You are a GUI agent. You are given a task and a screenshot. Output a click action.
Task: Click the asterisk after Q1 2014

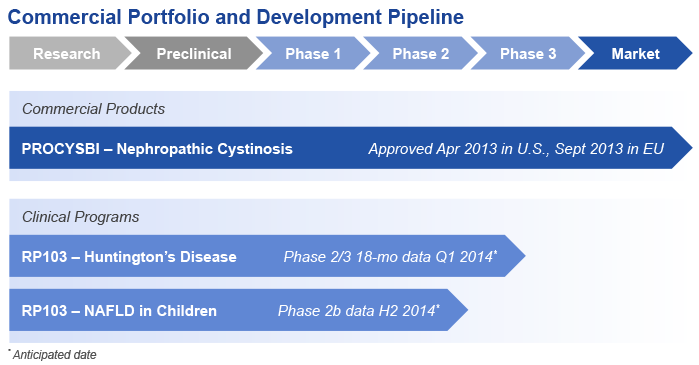tap(495, 252)
